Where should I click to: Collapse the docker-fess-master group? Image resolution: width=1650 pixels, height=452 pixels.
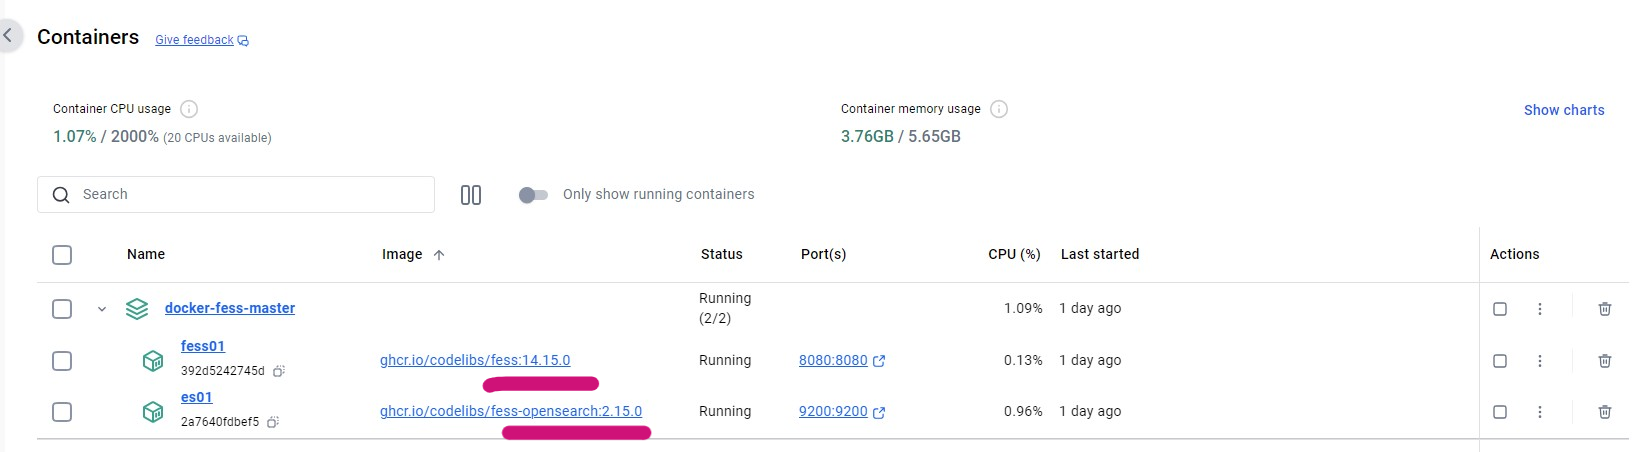(102, 309)
